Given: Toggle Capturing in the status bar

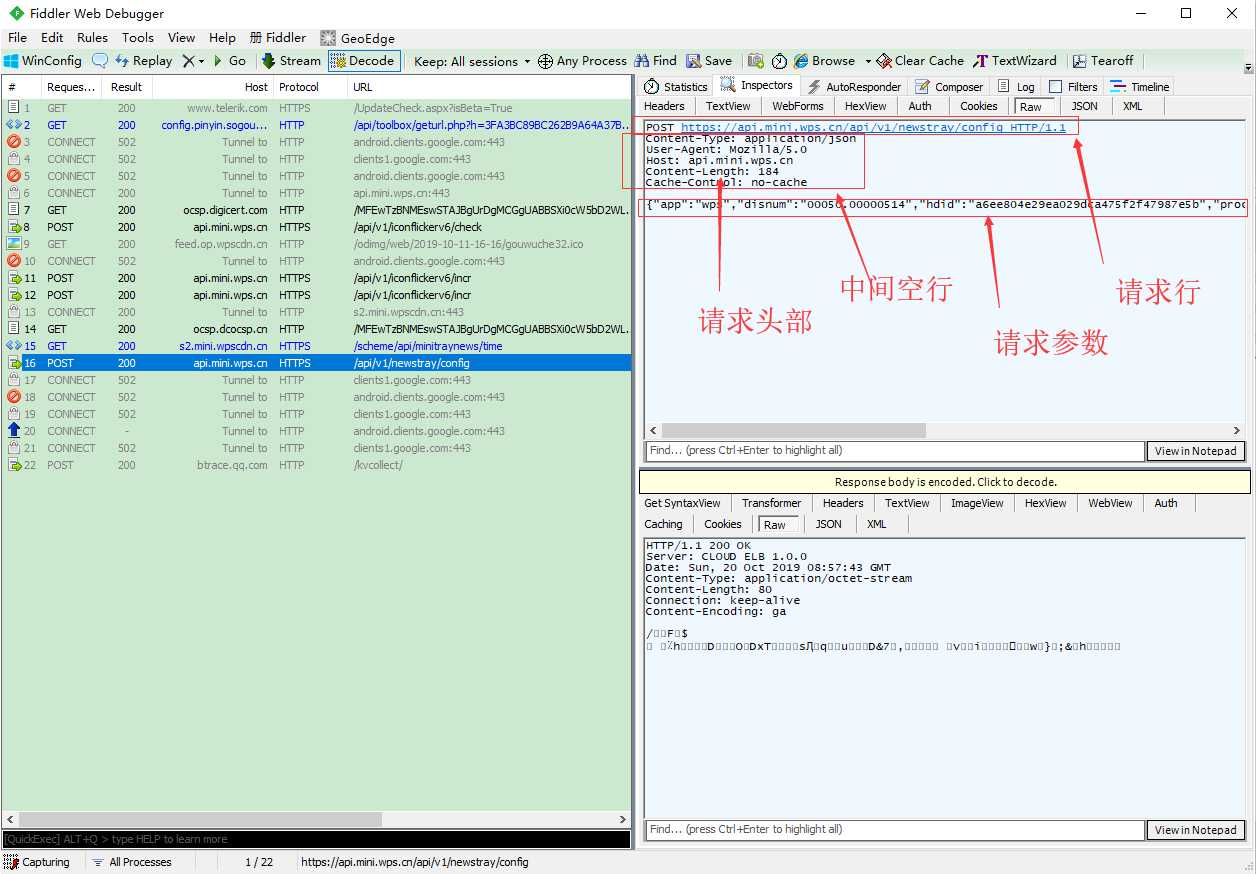Looking at the screenshot, I should click(x=38, y=862).
